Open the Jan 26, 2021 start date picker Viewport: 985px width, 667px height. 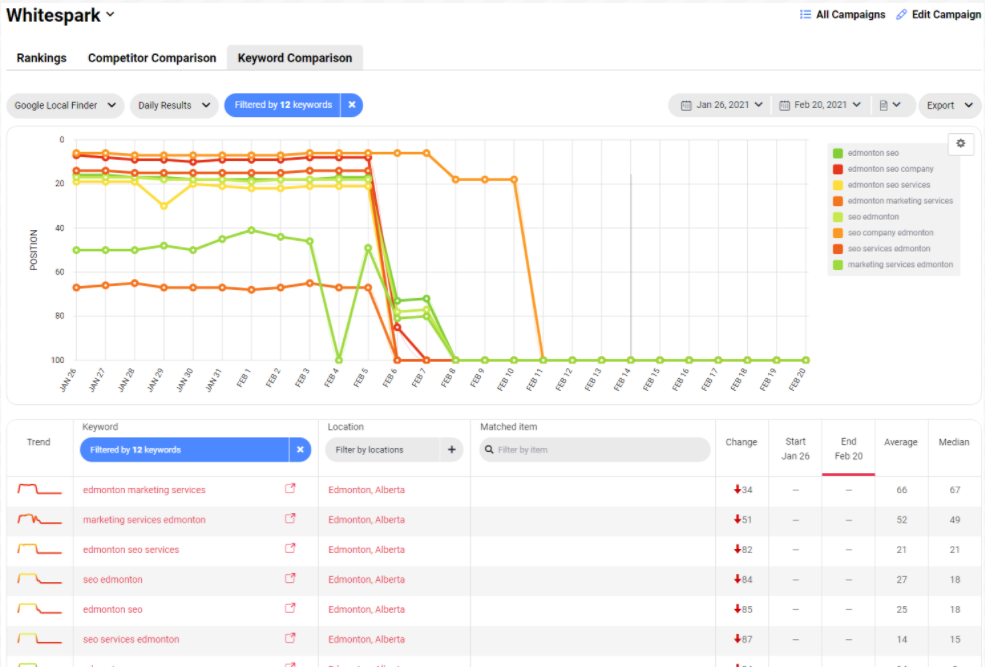721,105
